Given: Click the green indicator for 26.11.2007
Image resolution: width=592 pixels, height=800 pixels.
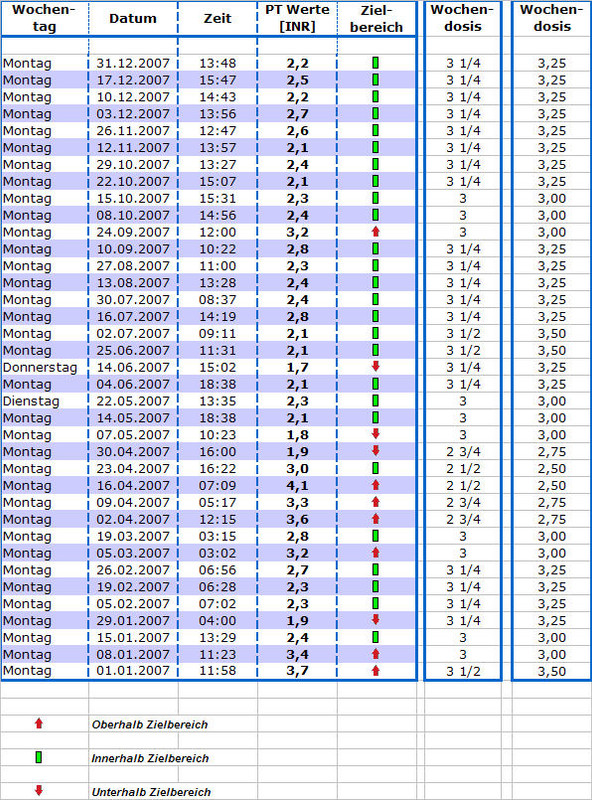Looking at the screenshot, I should [376, 131].
